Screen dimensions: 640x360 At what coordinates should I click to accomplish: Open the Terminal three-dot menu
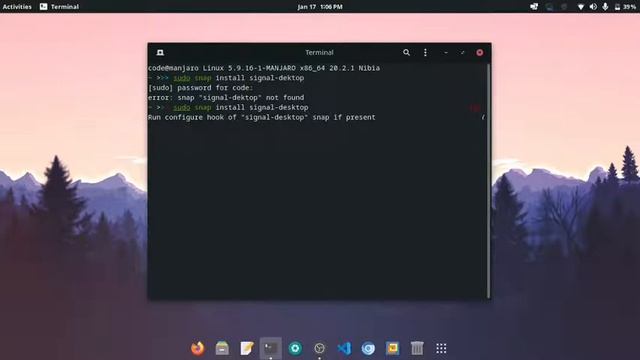coord(425,53)
